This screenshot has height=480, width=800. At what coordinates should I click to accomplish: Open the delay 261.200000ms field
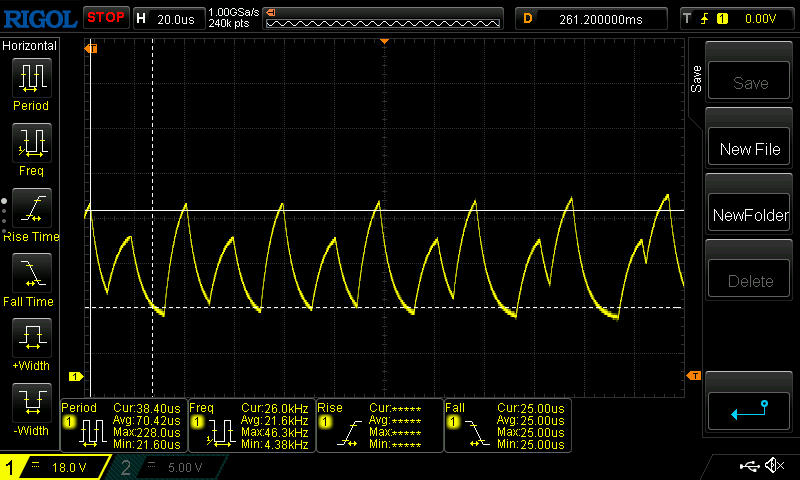click(590, 18)
